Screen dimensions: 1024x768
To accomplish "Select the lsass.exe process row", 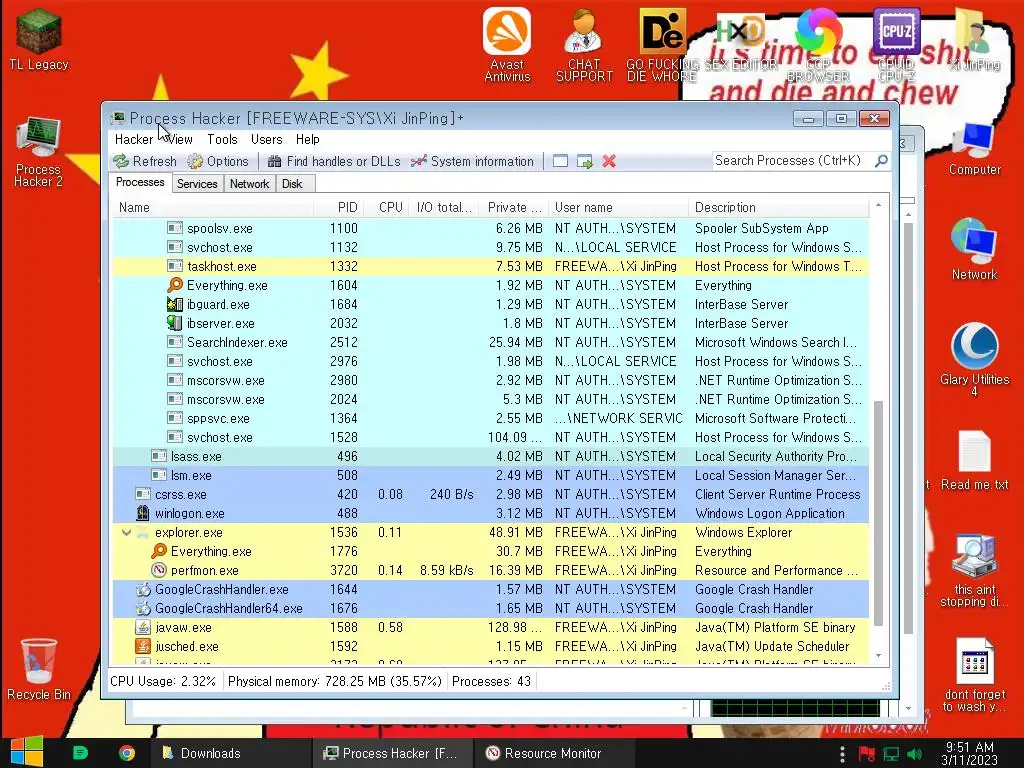I will pyautogui.click(x=491, y=456).
